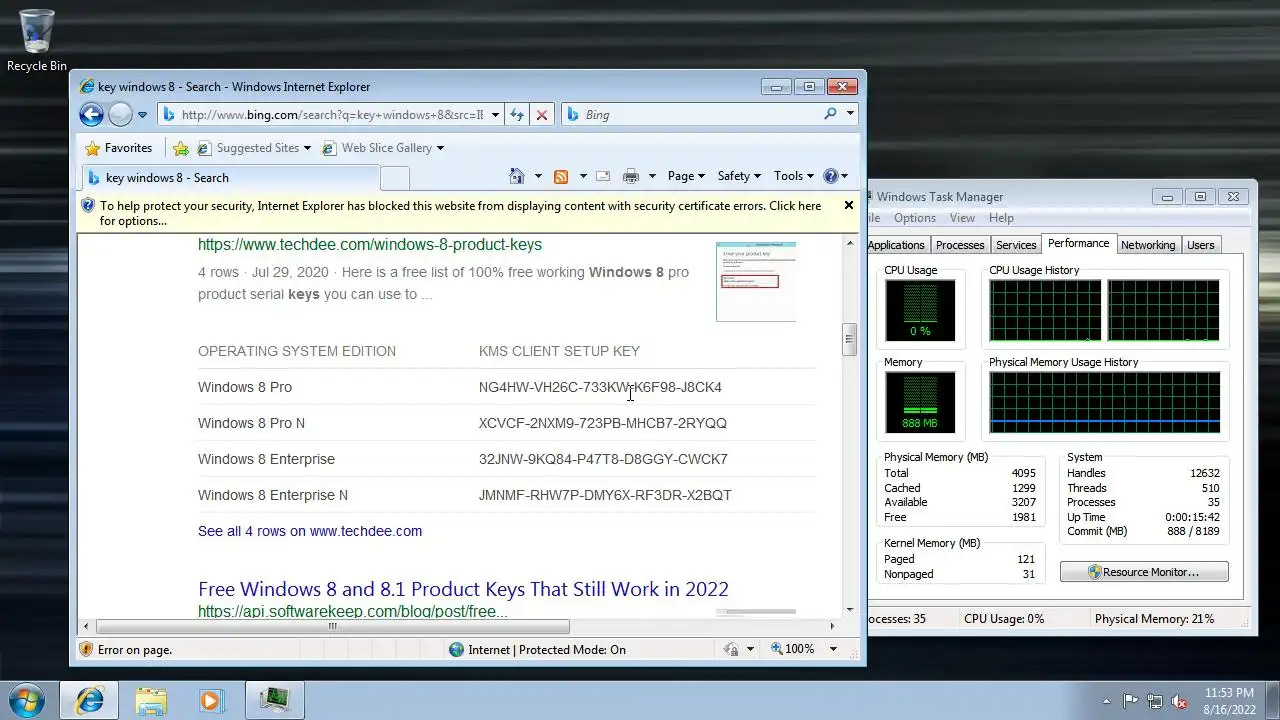Show hidden tray icons arrow
The width and height of the screenshot is (1280, 720).
click(x=1106, y=701)
